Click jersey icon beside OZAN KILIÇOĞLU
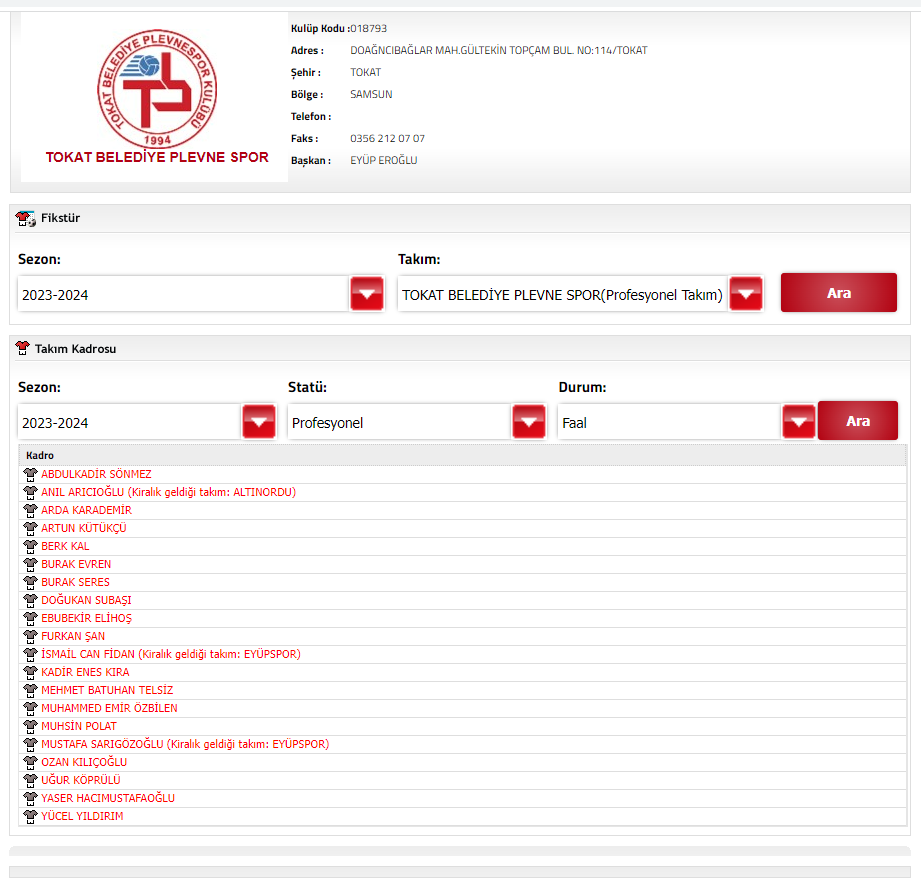This screenshot has height=885, width=921. click(x=31, y=762)
